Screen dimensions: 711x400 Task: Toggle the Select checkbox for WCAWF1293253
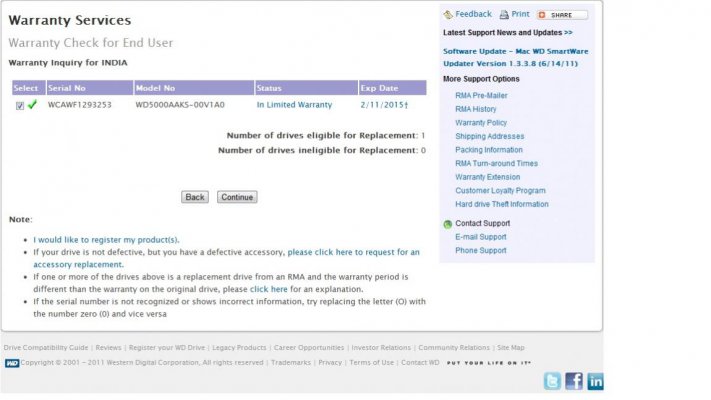point(19,106)
